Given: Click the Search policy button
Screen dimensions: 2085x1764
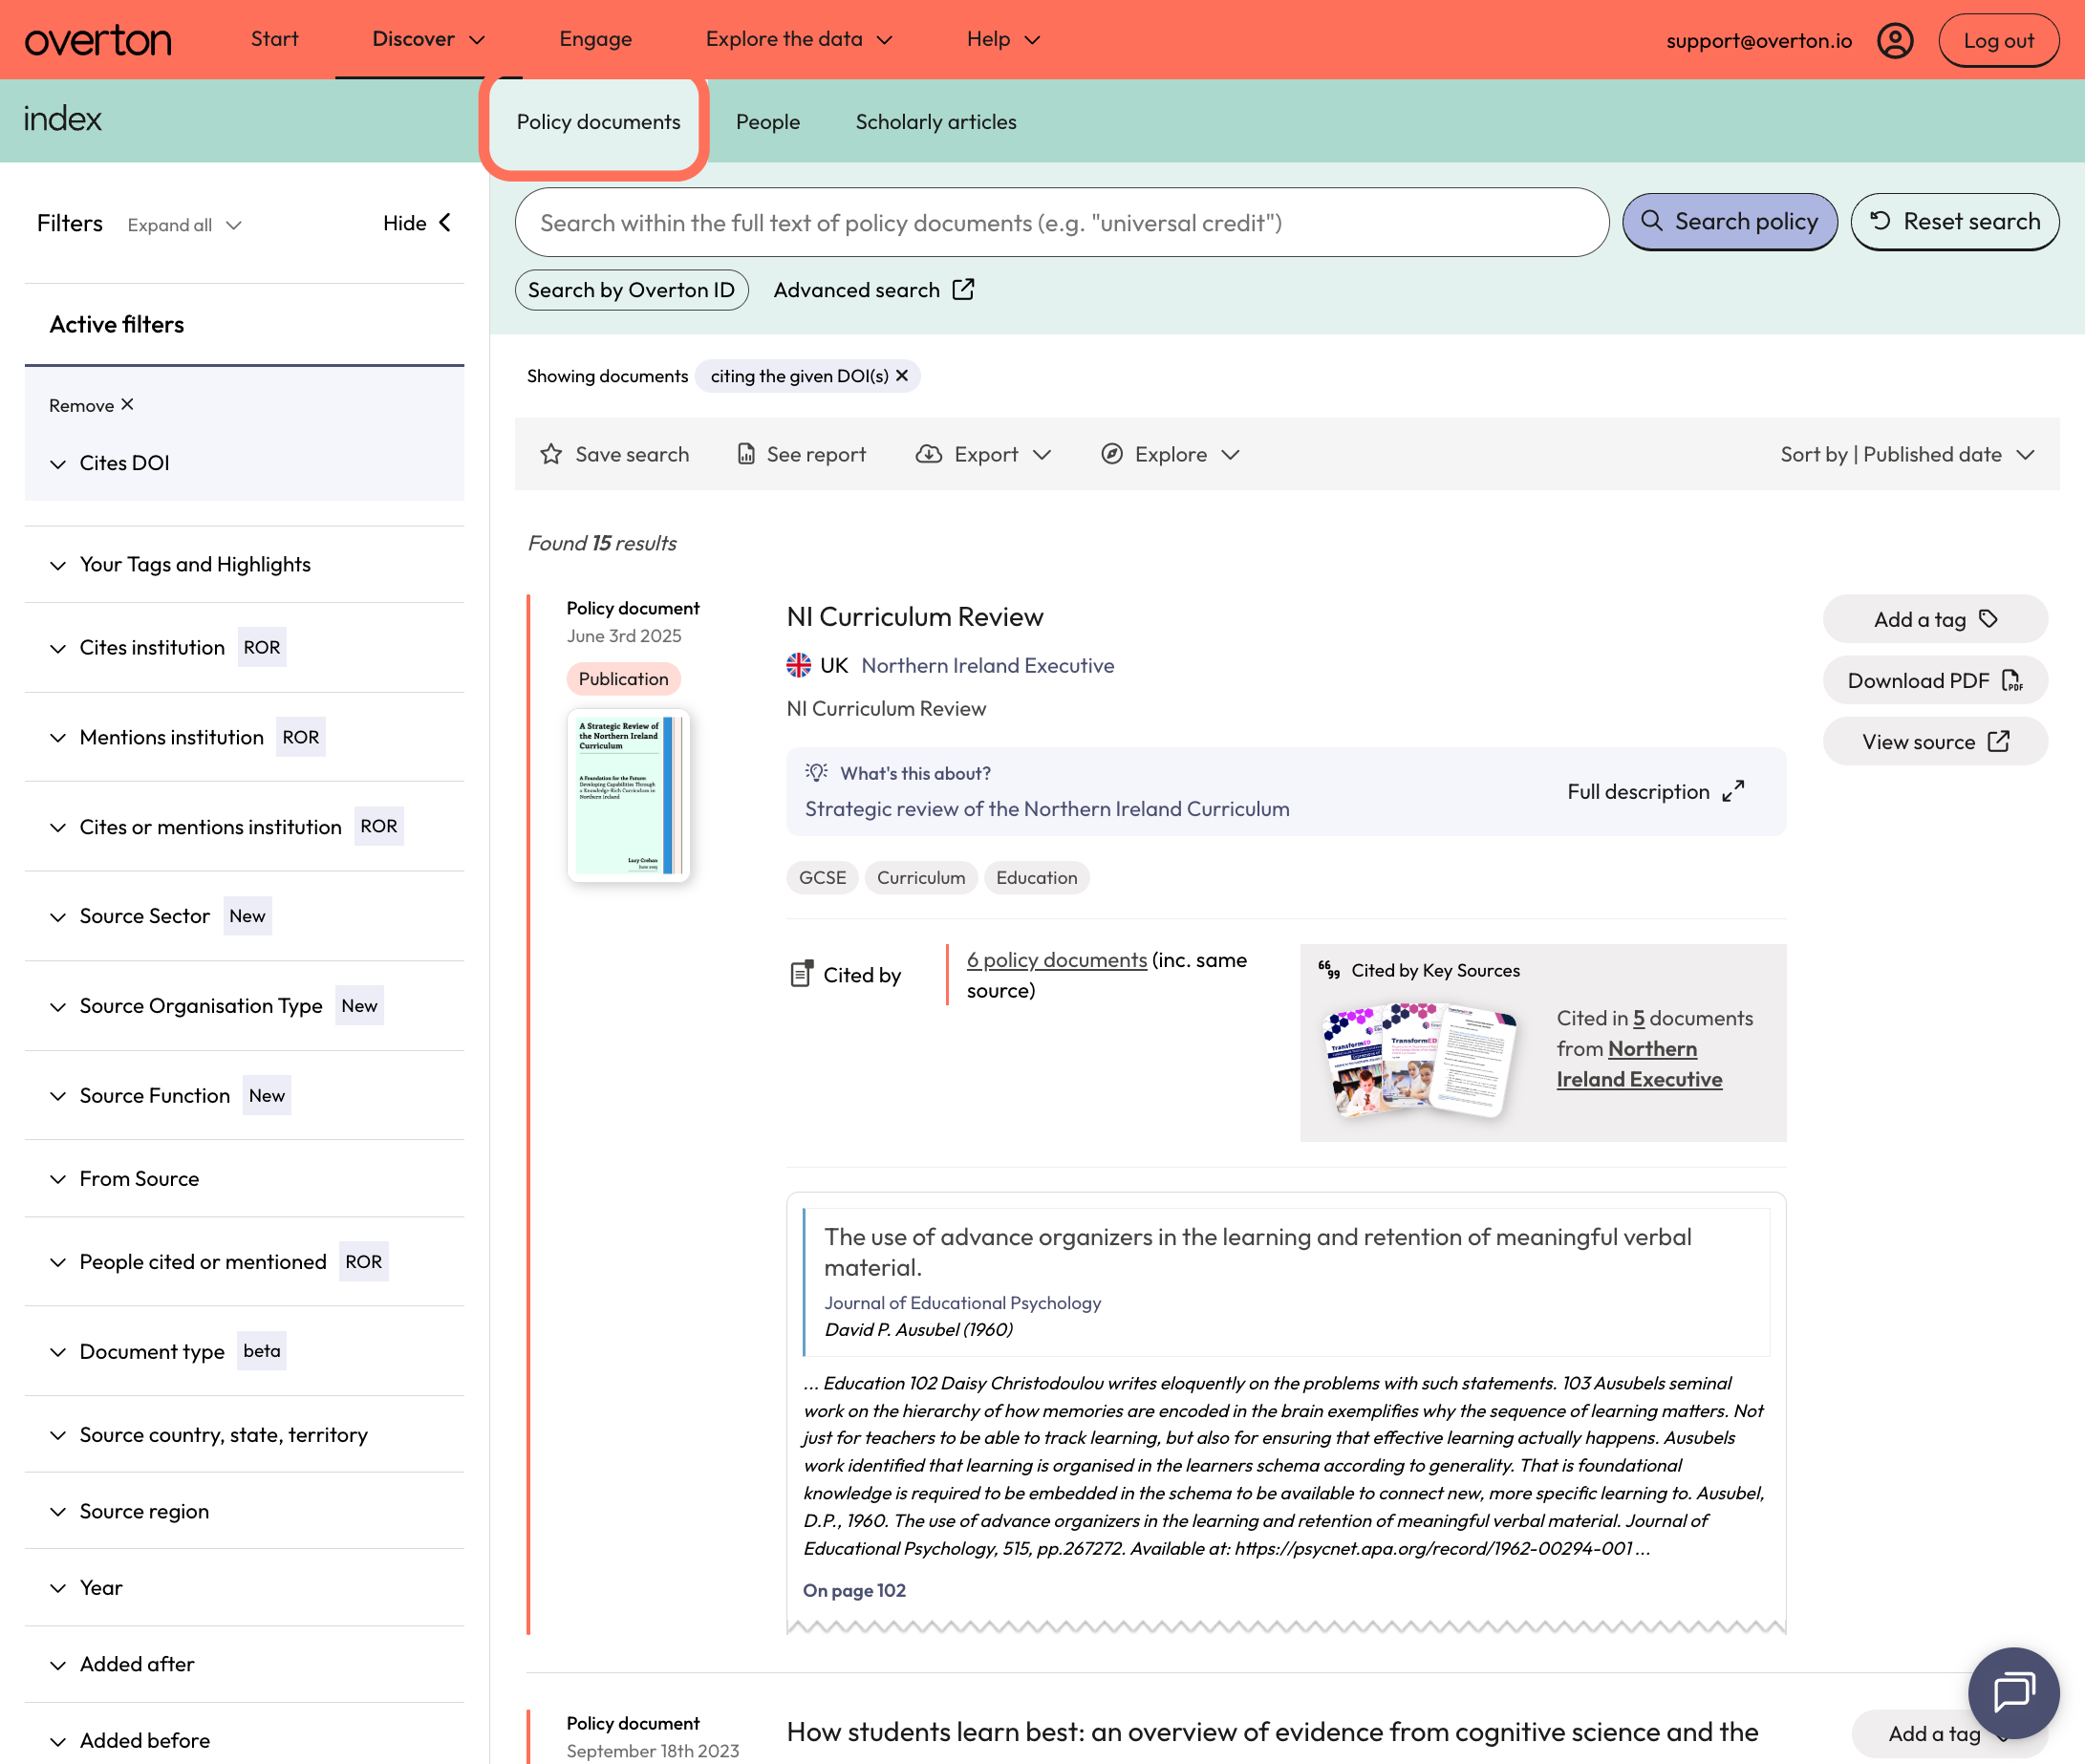Looking at the screenshot, I should pyautogui.click(x=1729, y=221).
